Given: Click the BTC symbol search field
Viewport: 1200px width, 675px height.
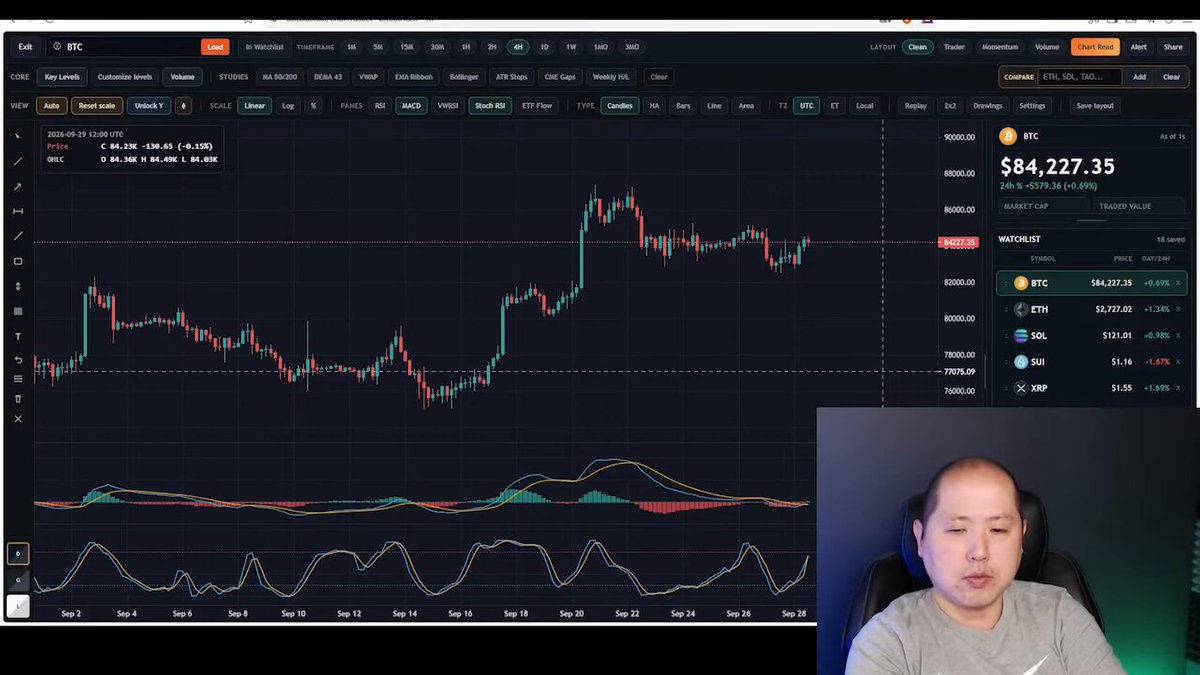Looking at the screenshot, I should point(123,47).
